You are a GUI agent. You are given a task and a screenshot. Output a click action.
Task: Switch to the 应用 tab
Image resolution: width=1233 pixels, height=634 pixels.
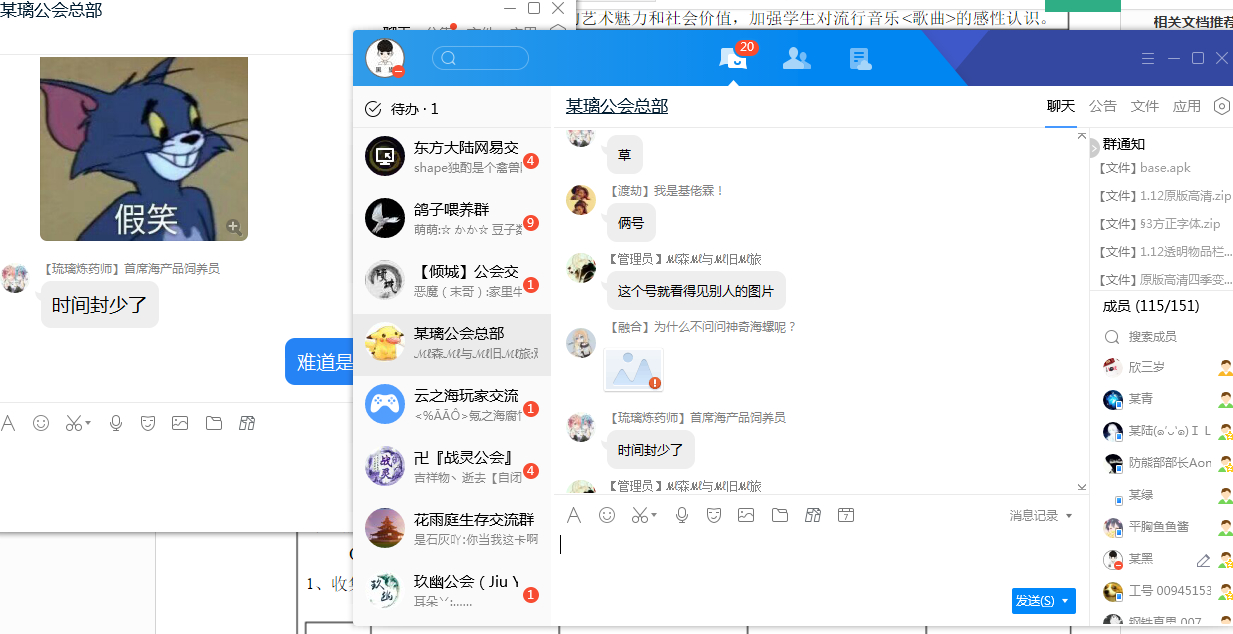(x=1187, y=106)
